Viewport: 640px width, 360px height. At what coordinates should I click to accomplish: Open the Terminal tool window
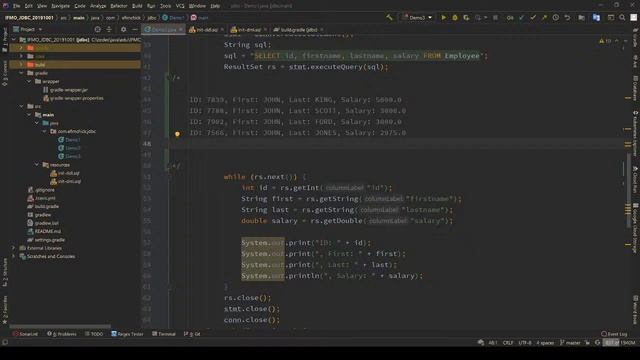coord(164,334)
